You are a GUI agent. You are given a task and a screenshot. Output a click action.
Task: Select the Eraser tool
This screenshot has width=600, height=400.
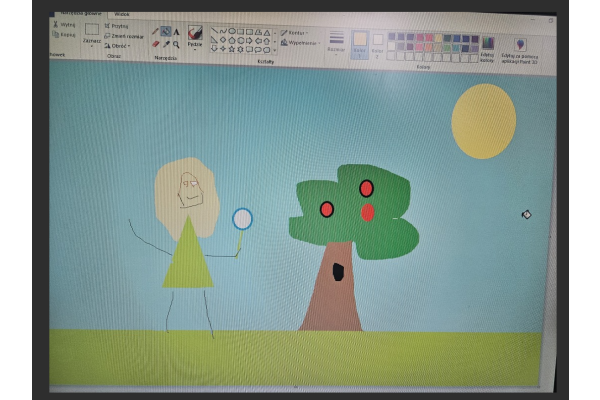155,43
